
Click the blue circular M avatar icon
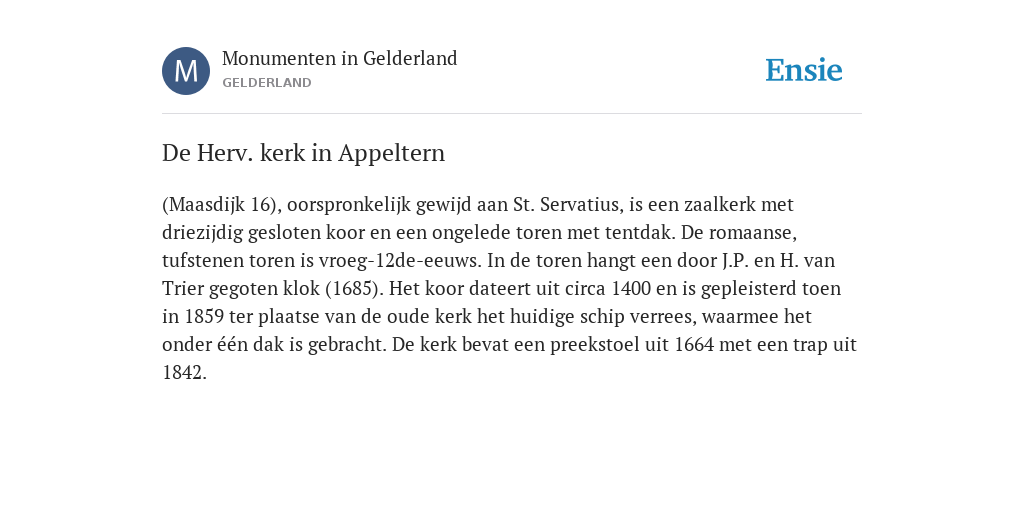(x=186, y=71)
